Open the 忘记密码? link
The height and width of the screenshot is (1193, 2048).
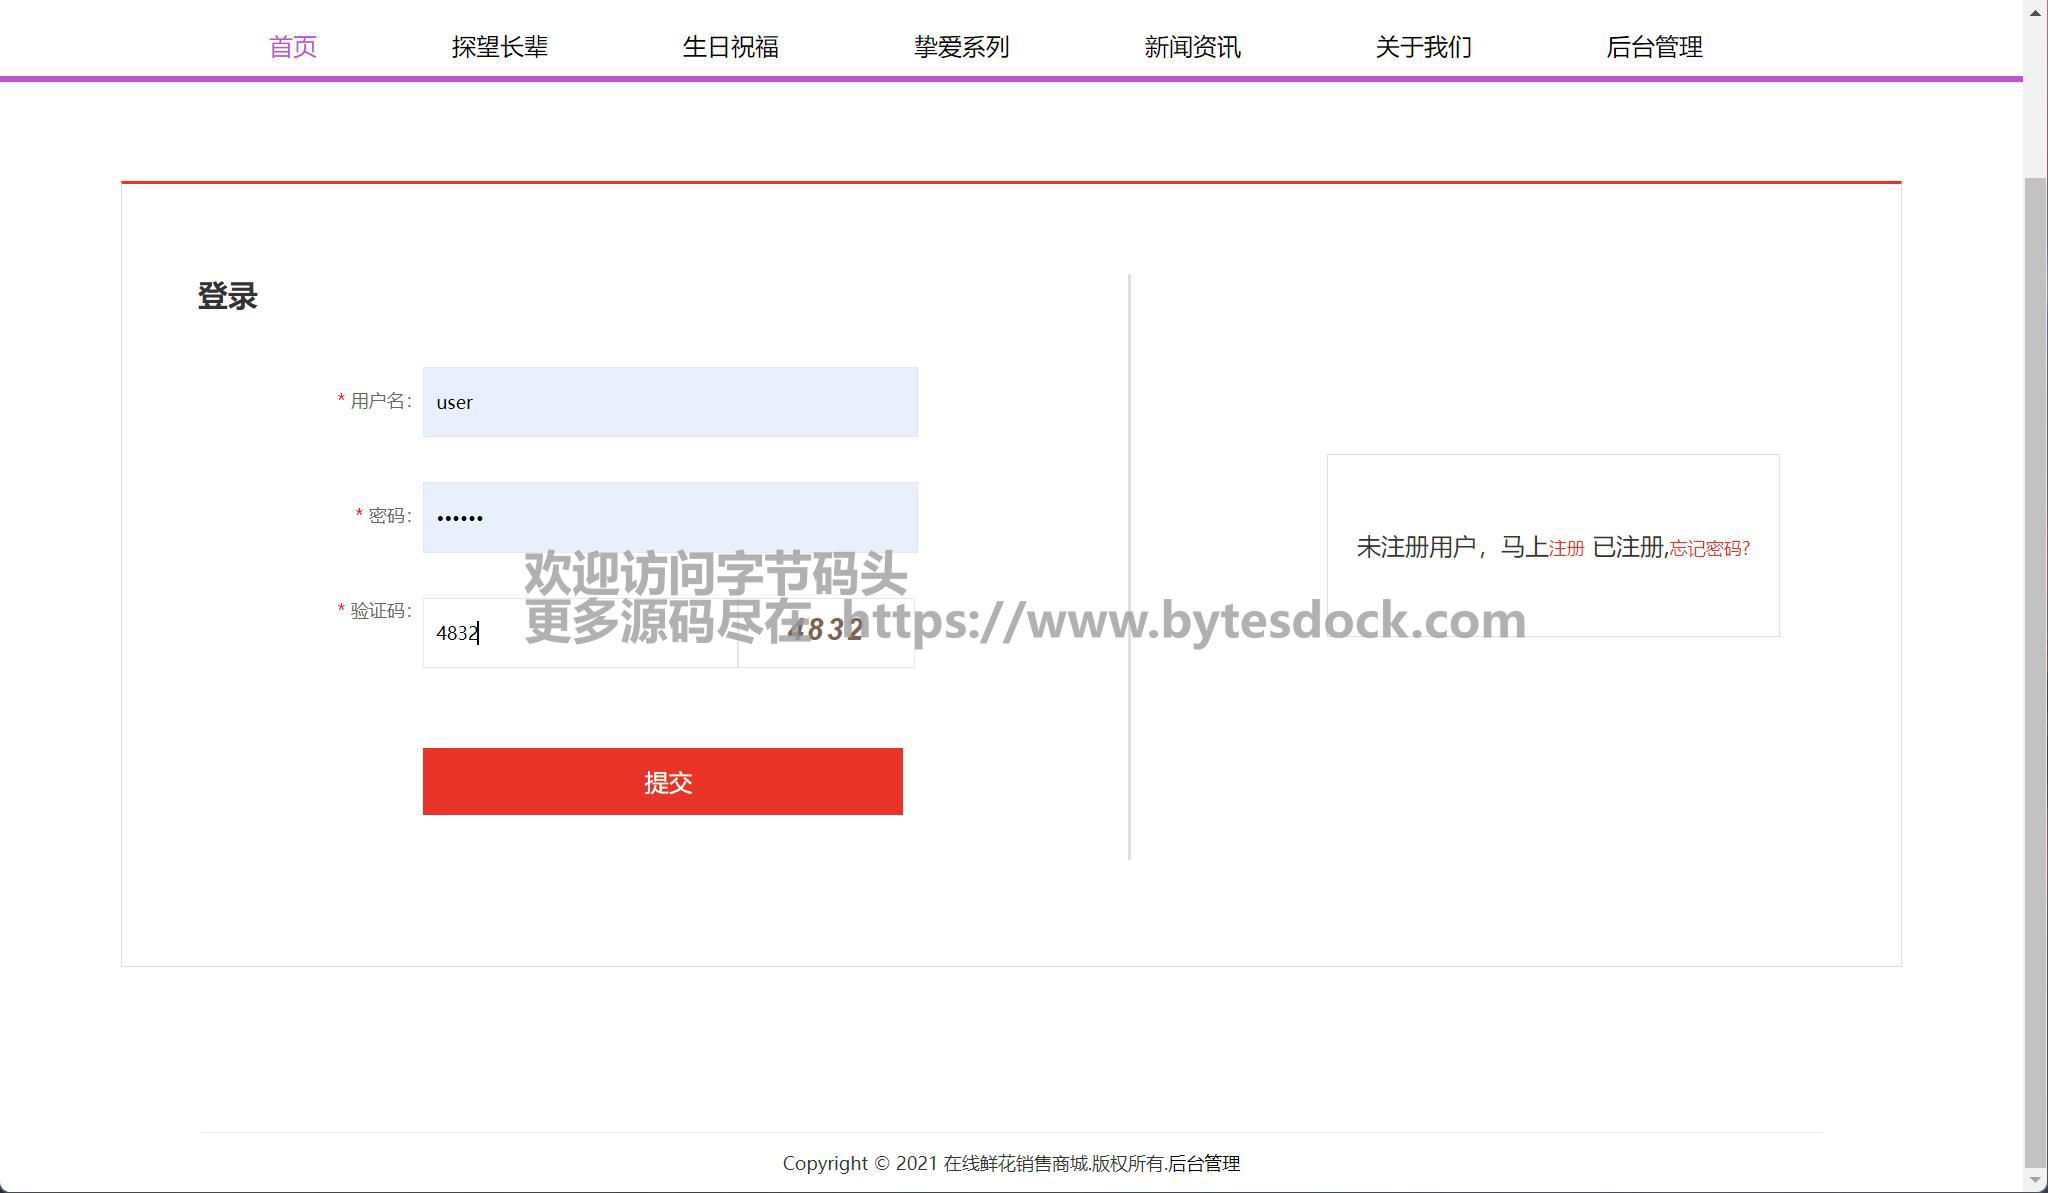point(1709,549)
